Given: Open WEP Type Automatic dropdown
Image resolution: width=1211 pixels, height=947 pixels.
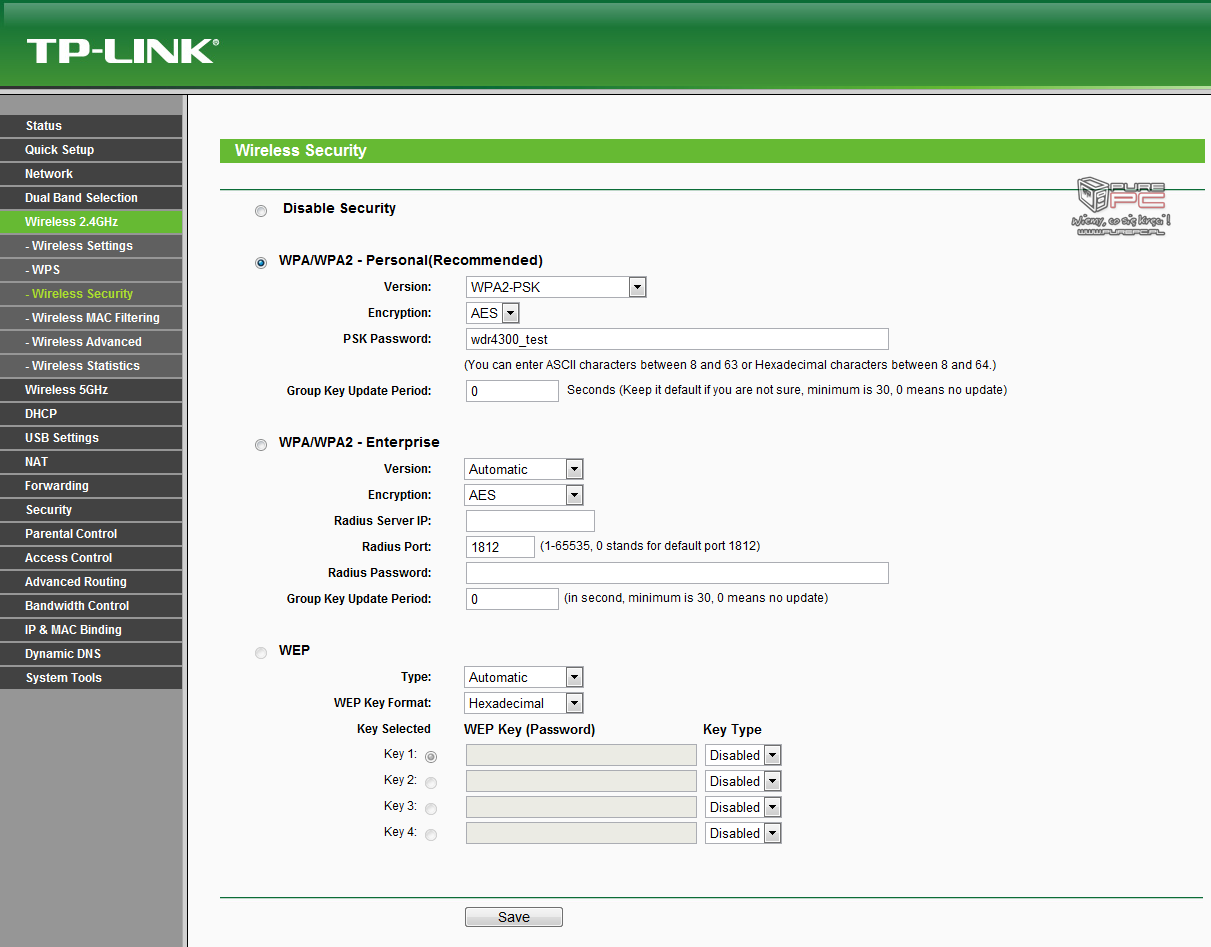Looking at the screenshot, I should tap(524, 677).
